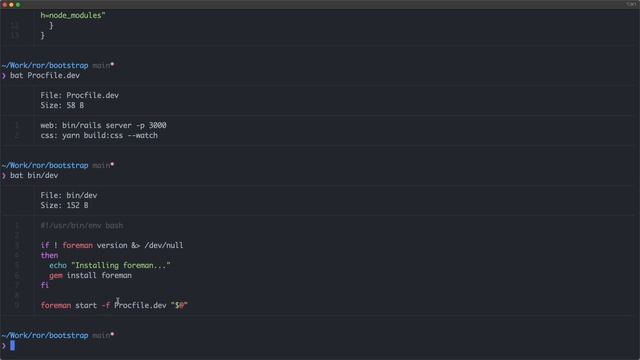The height and width of the screenshot is (360, 640).
Task: Click the bottom '~/Work/ror/bootstrap' prompt path
Action: [x=44, y=336]
